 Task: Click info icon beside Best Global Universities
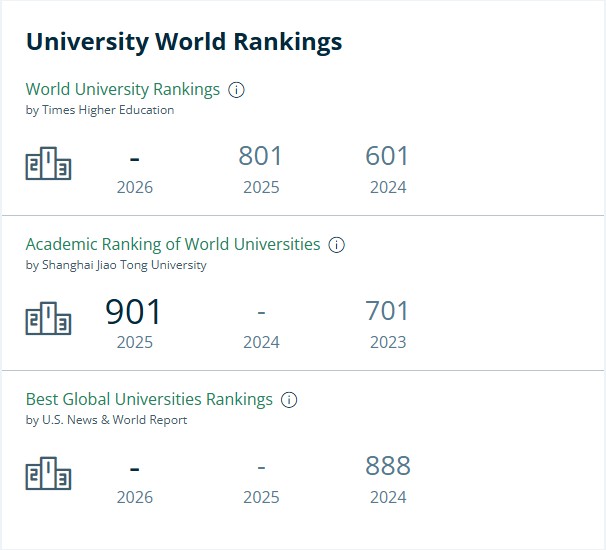(x=289, y=400)
